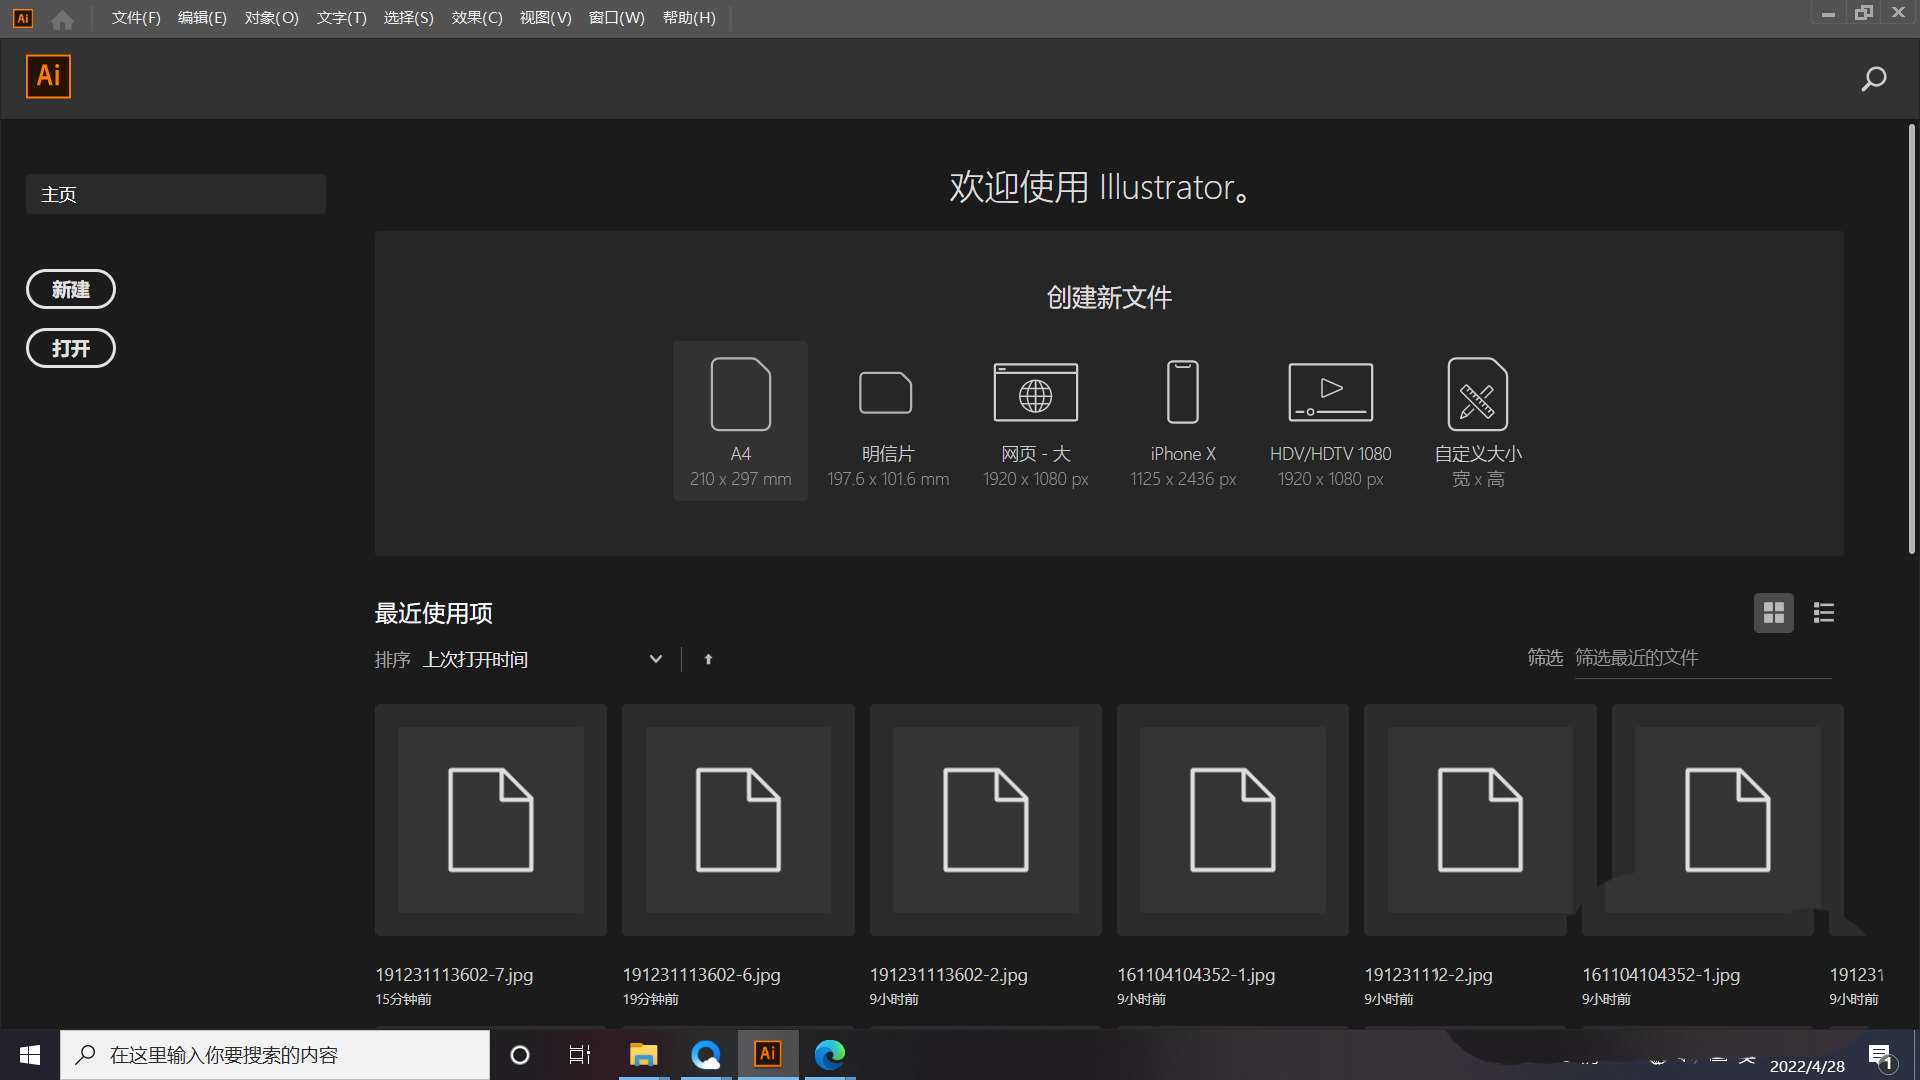Click file name 191231113602-2.jpg
Image resolution: width=1920 pixels, height=1080 pixels.
coord(948,974)
